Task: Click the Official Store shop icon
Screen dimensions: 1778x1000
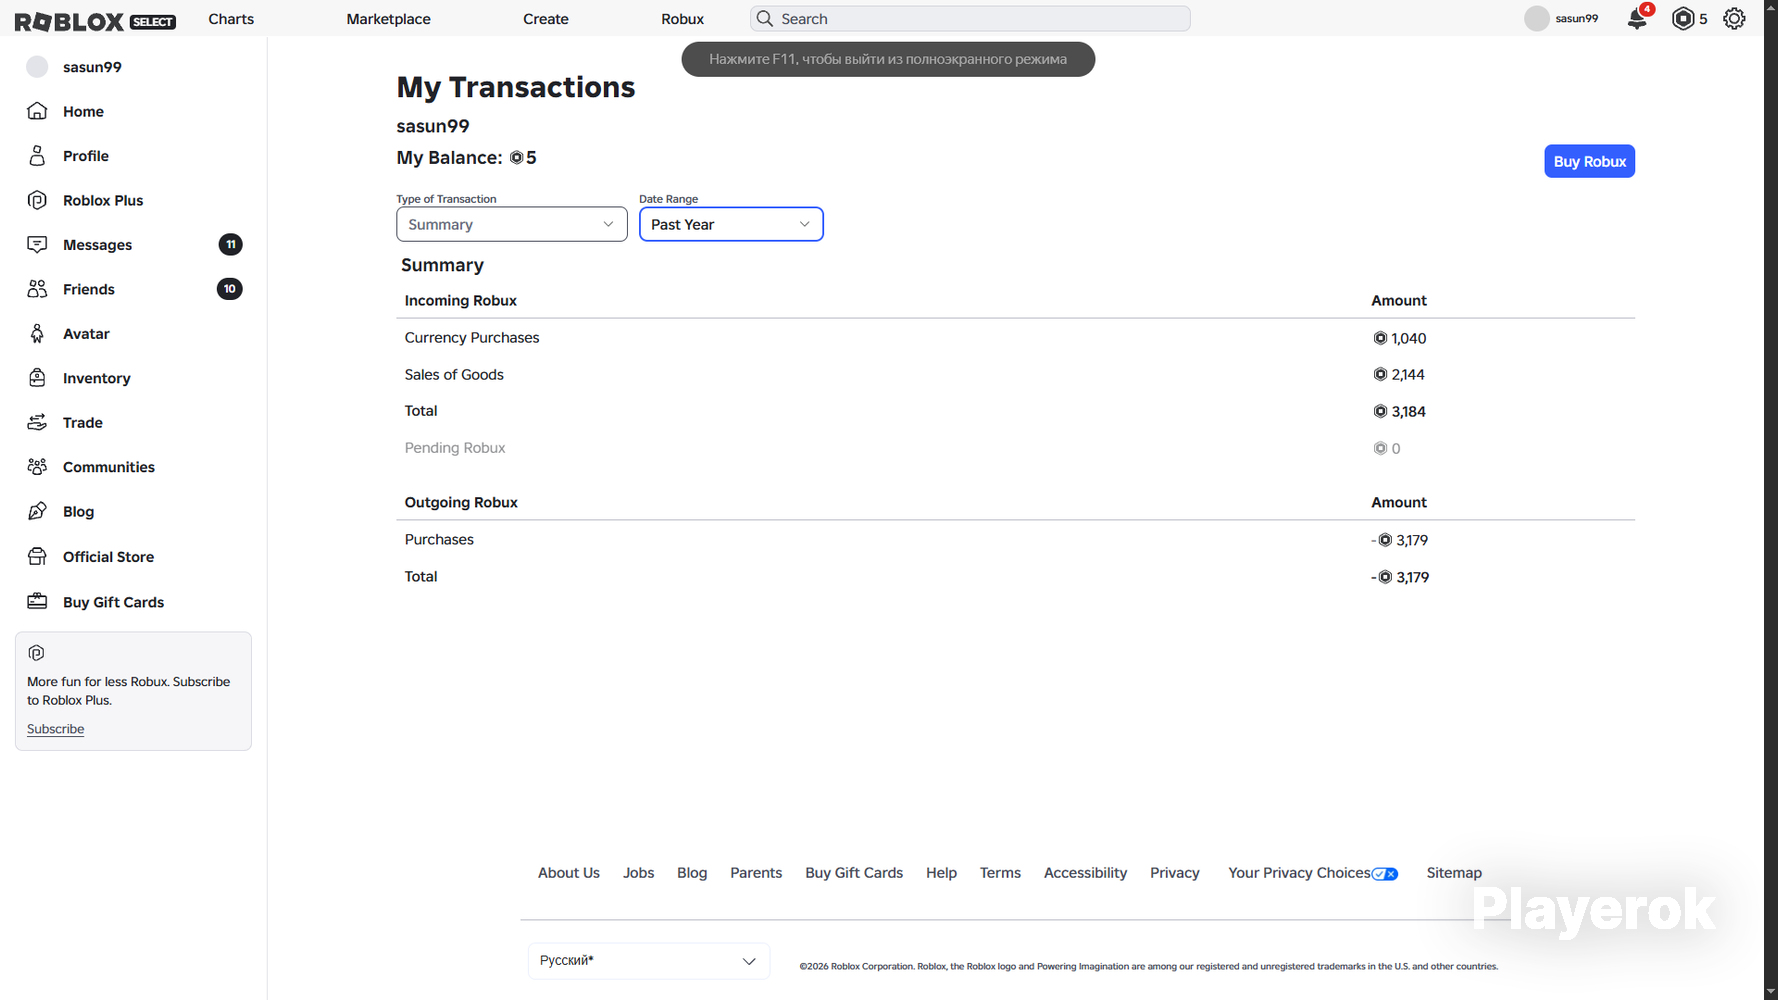Action: tap(37, 556)
